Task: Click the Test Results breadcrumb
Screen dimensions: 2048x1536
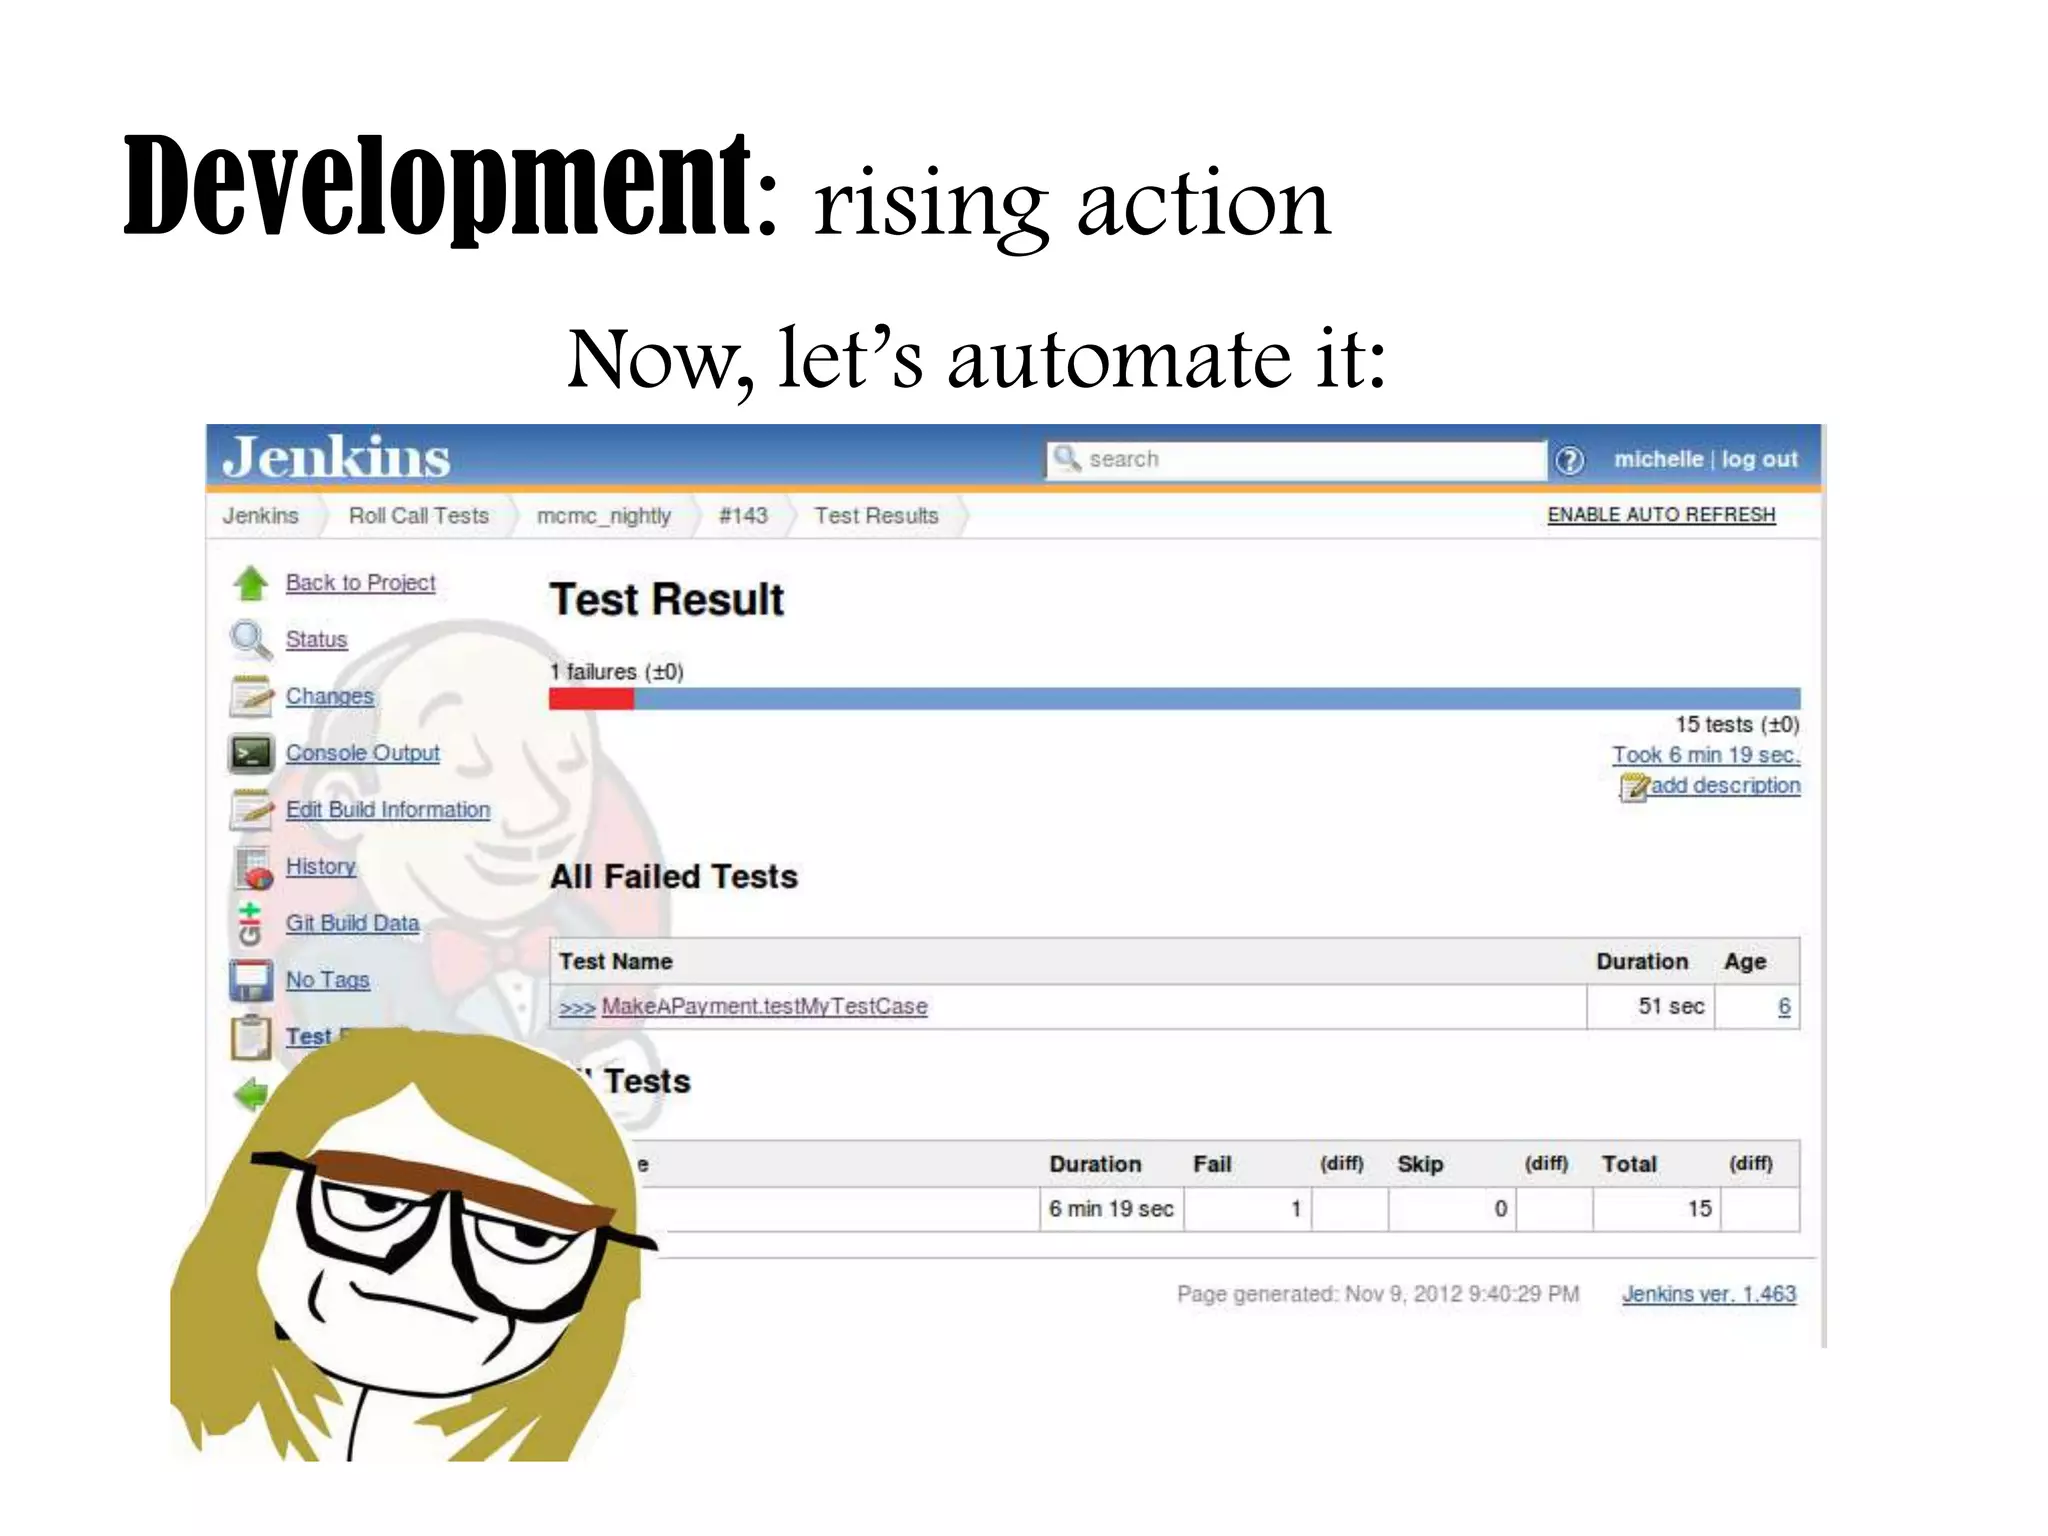Action: [x=876, y=516]
